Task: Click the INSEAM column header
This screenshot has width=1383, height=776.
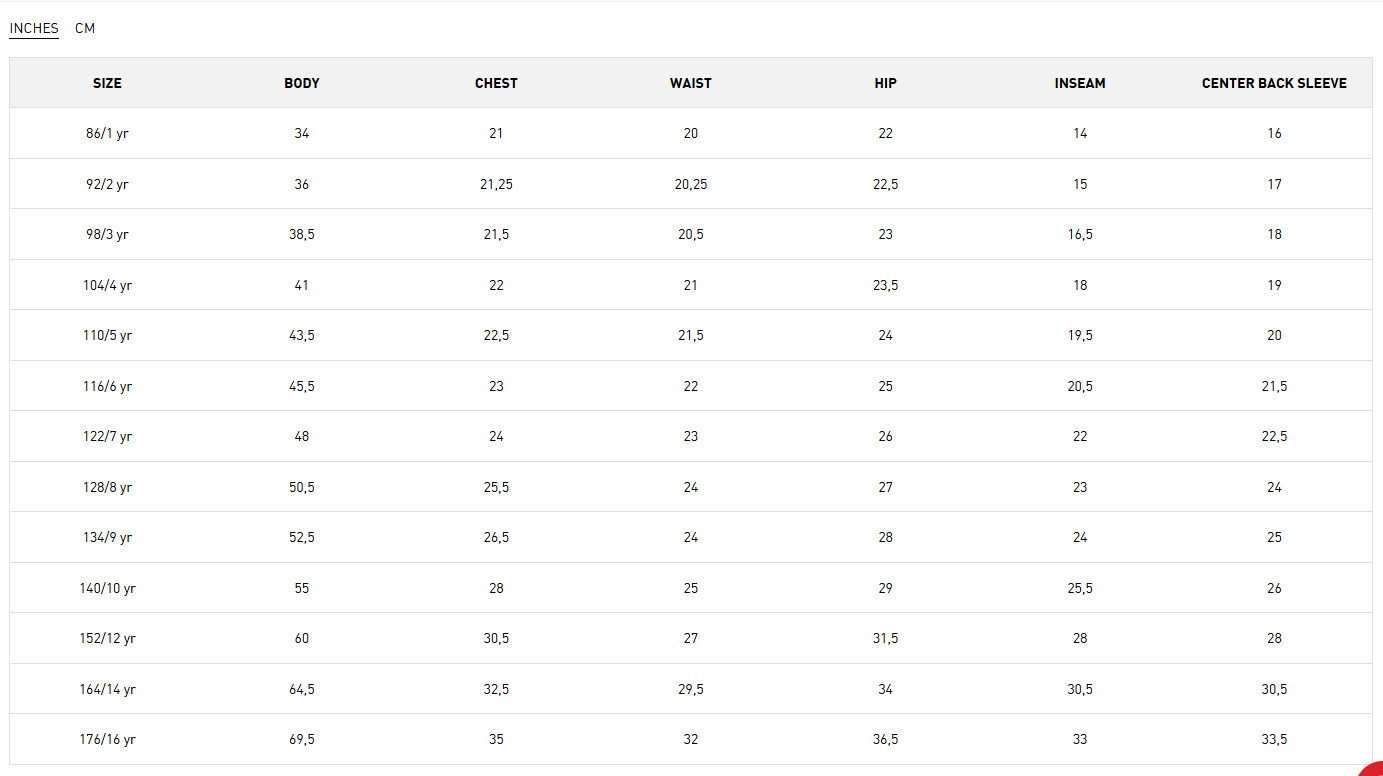Action: click(1080, 83)
